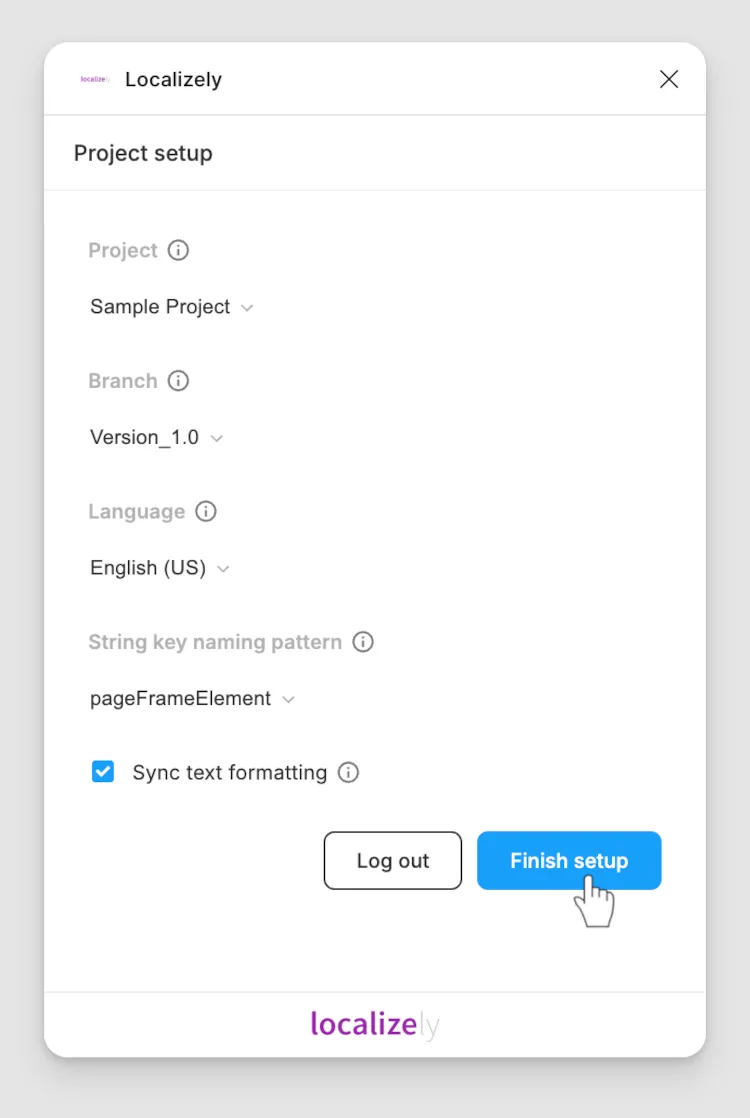The width and height of the screenshot is (750, 1118).
Task: Click the String key naming pattern label
Action: click(215, 642)
